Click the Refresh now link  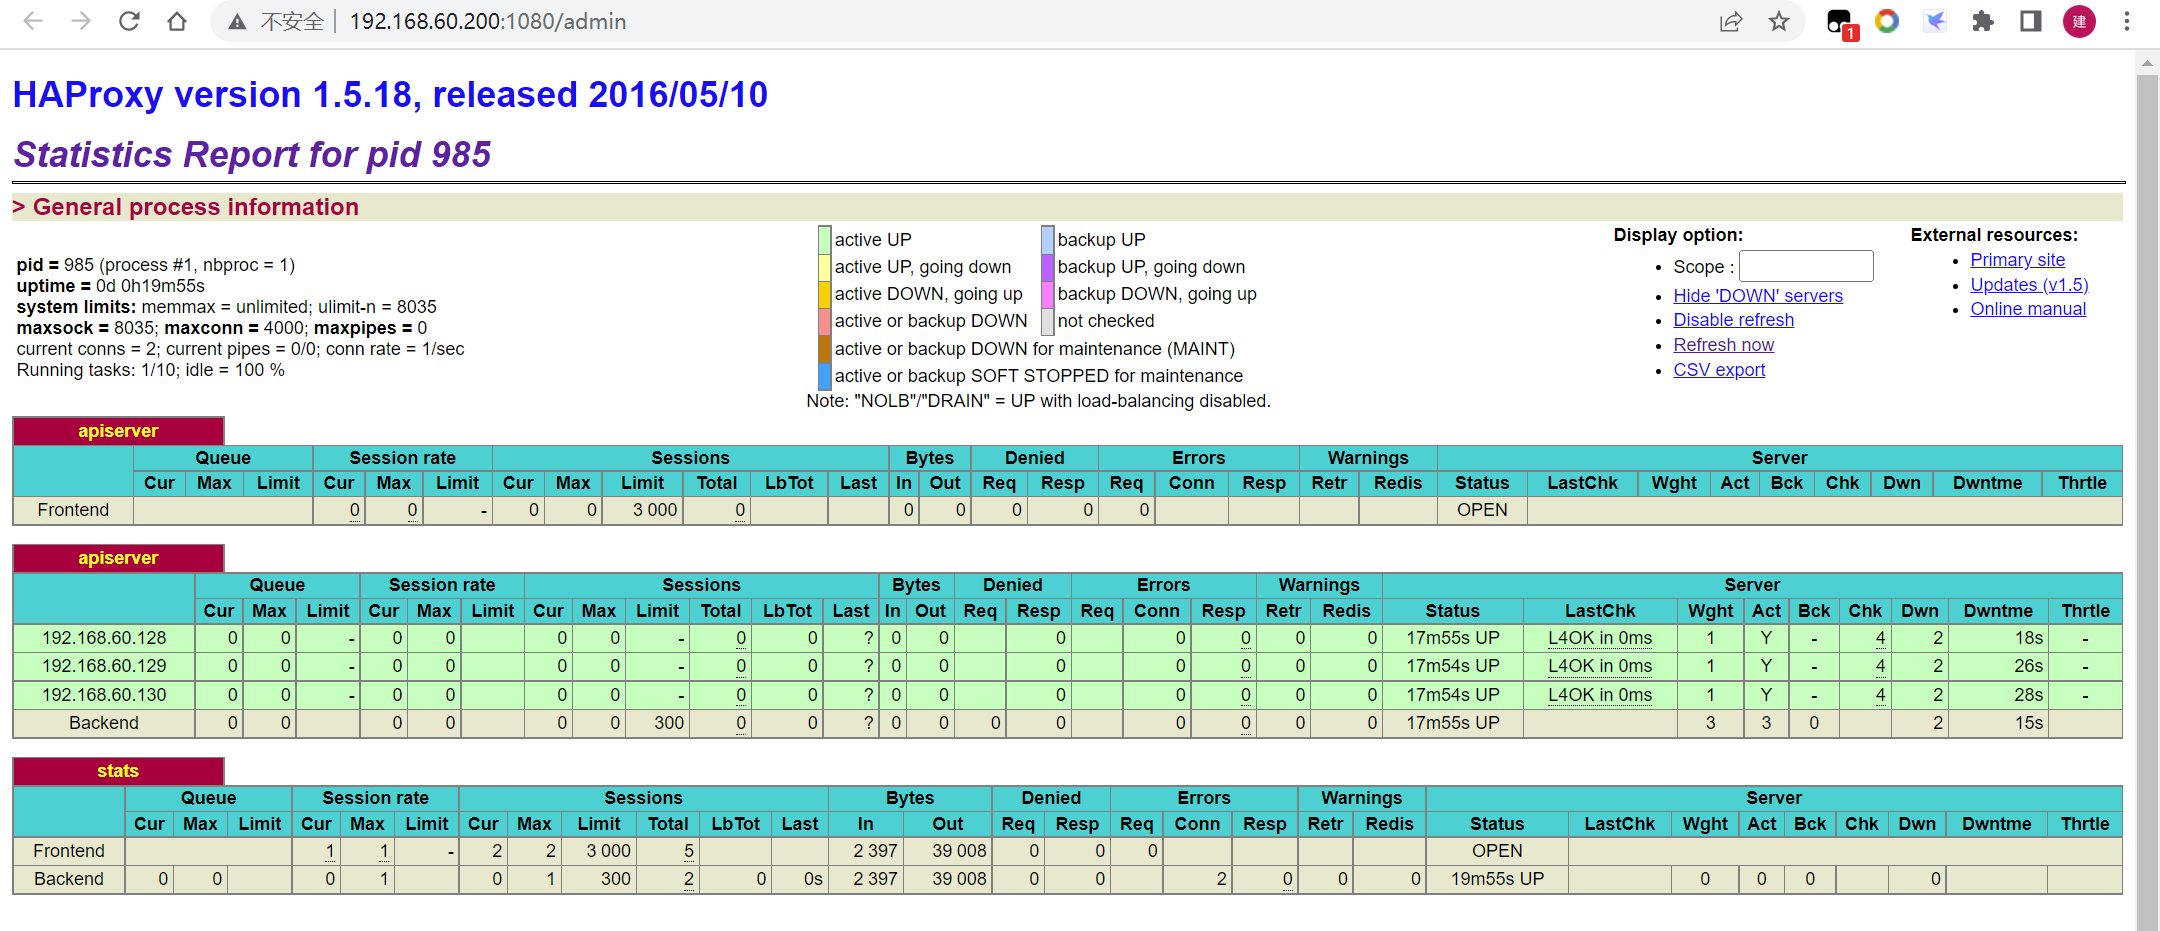pyautogui.click(x=1723, y=345)
